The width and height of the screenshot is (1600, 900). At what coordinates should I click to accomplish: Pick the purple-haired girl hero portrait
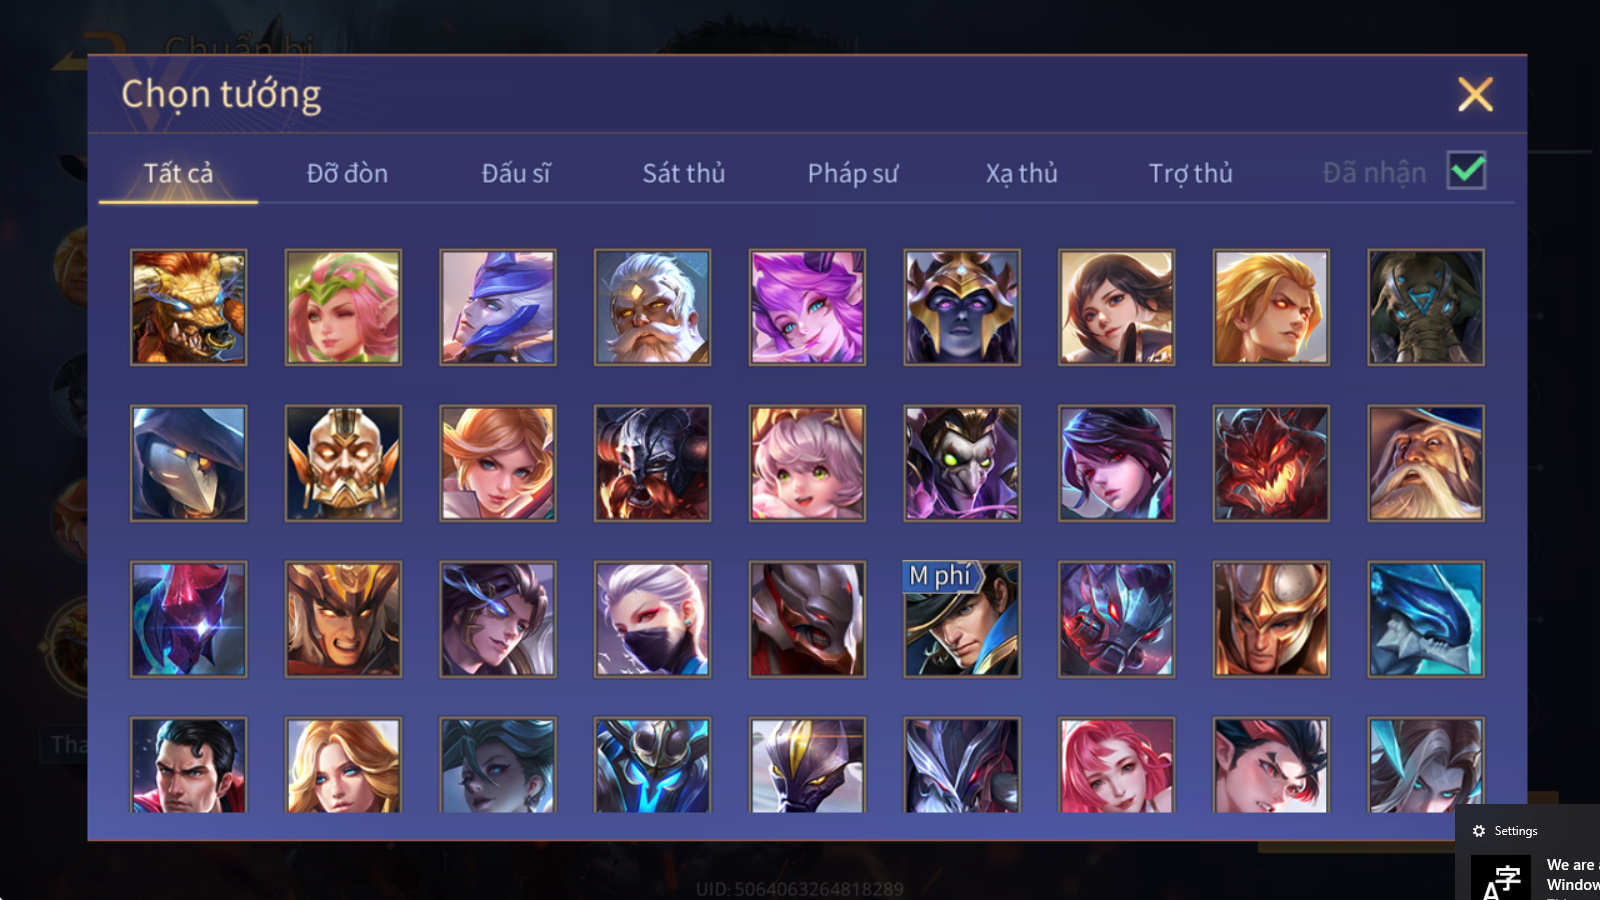pos(807,307)
